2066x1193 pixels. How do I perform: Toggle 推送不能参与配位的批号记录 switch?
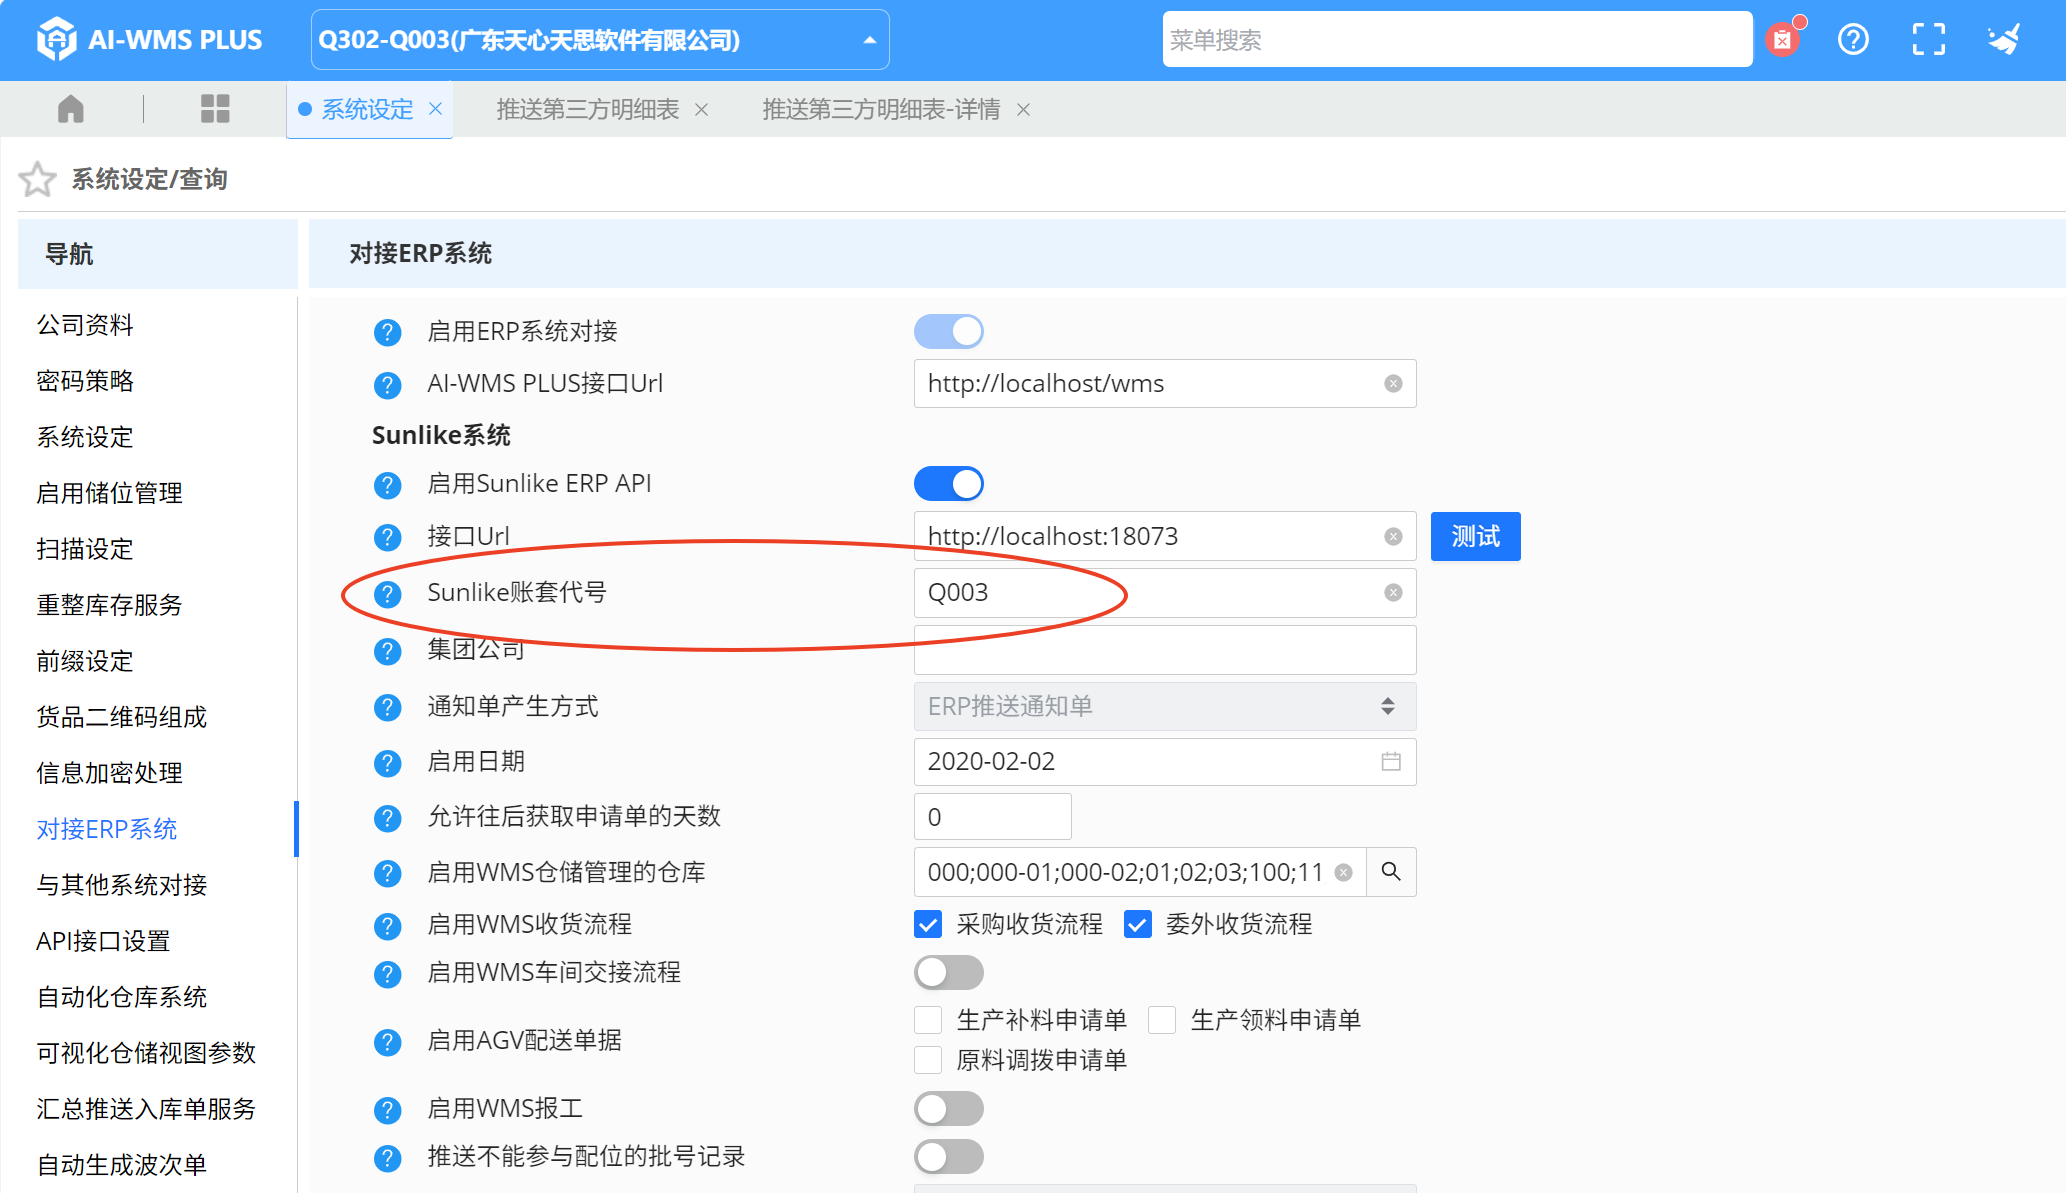coord(949,1156)
